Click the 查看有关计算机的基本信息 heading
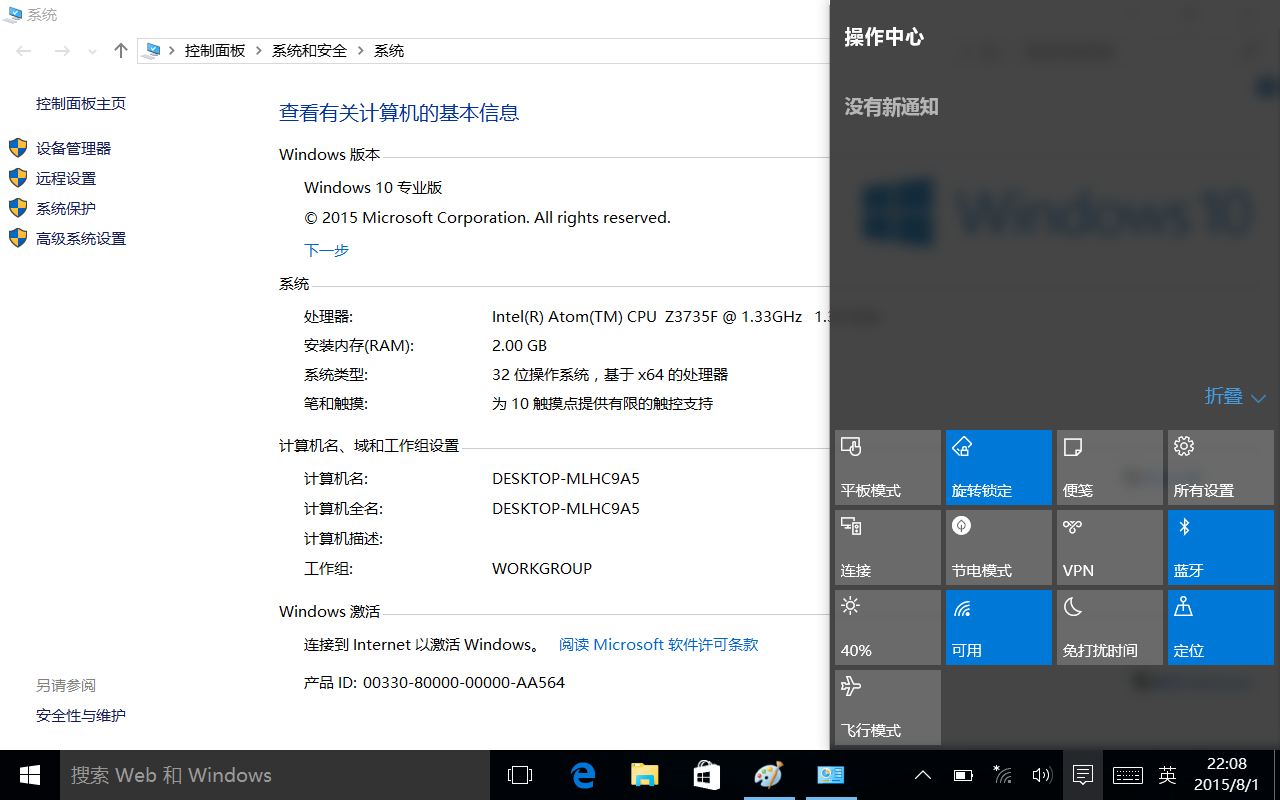This screenshot has width=1280, height=800. tap(399, 113)
